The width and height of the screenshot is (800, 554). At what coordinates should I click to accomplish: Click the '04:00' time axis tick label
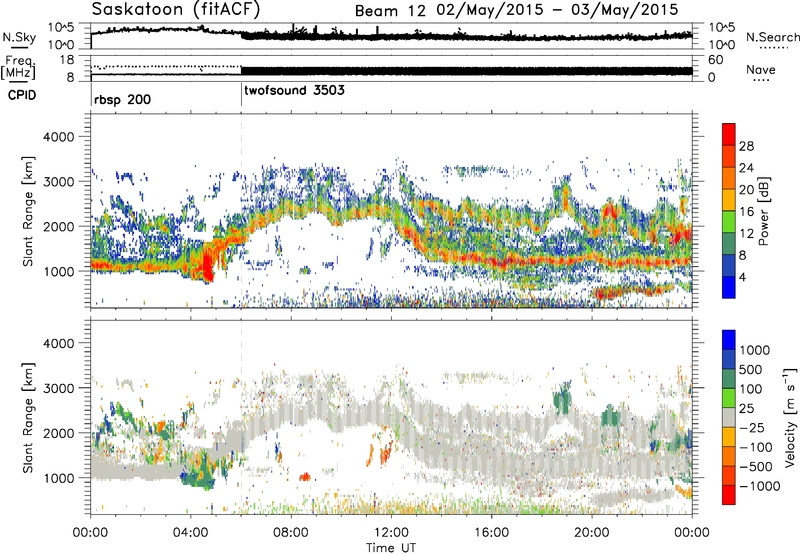coord(190,533)
